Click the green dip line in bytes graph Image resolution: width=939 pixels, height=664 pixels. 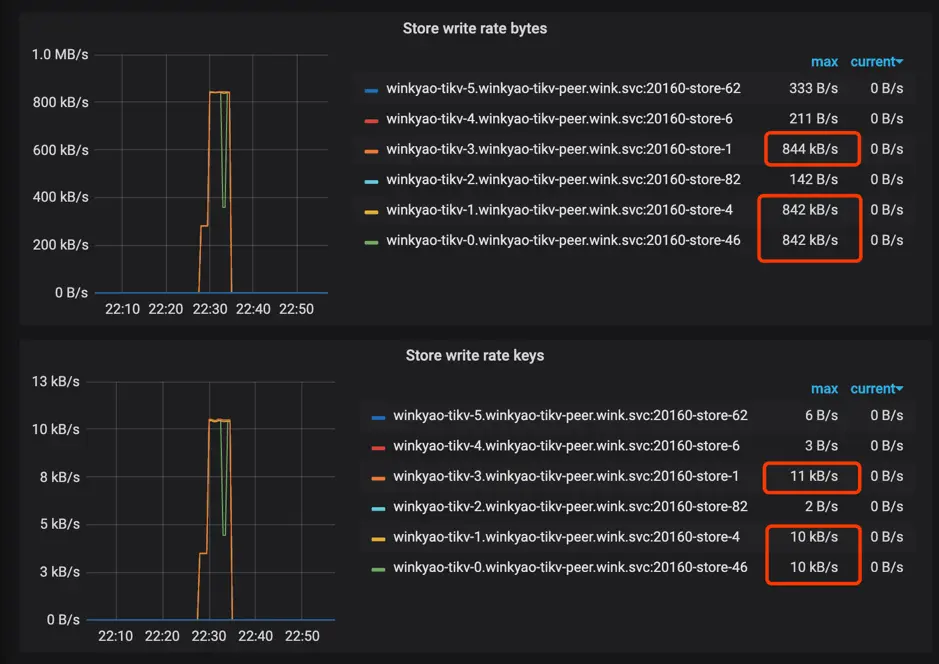tap(223, 150)
